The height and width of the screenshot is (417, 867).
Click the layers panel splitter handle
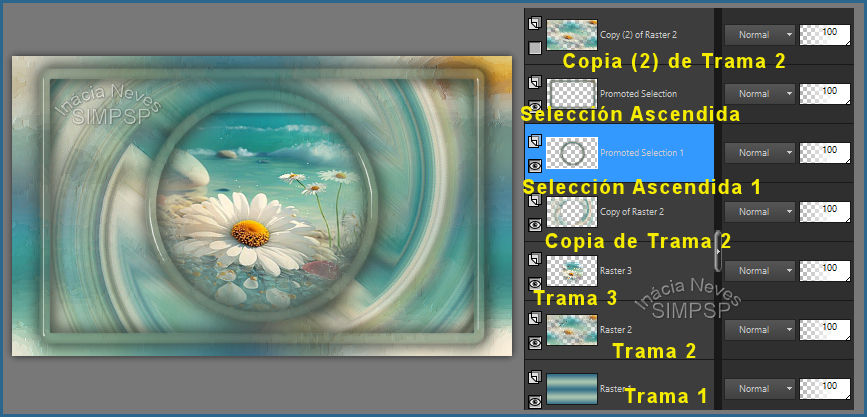[718, 251]
